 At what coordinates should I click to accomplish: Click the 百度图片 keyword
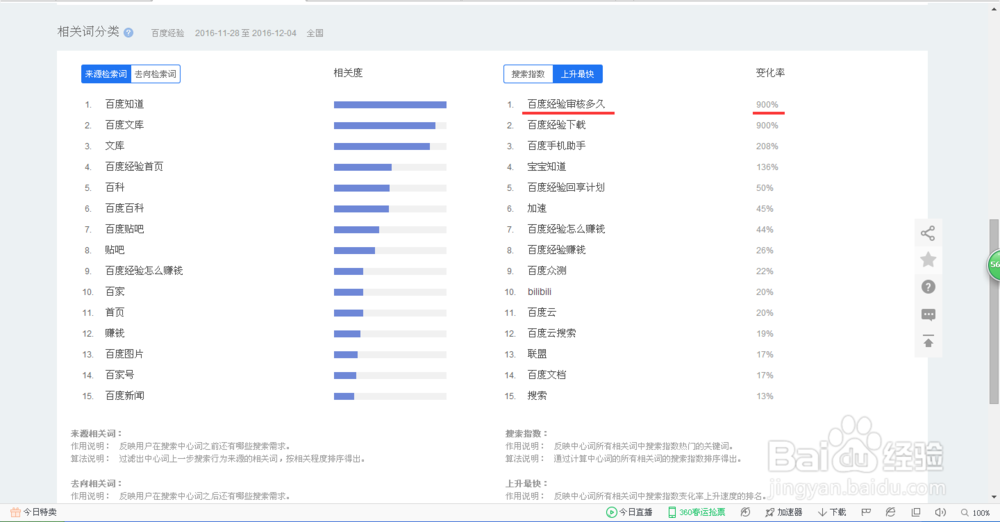[124, 354]
